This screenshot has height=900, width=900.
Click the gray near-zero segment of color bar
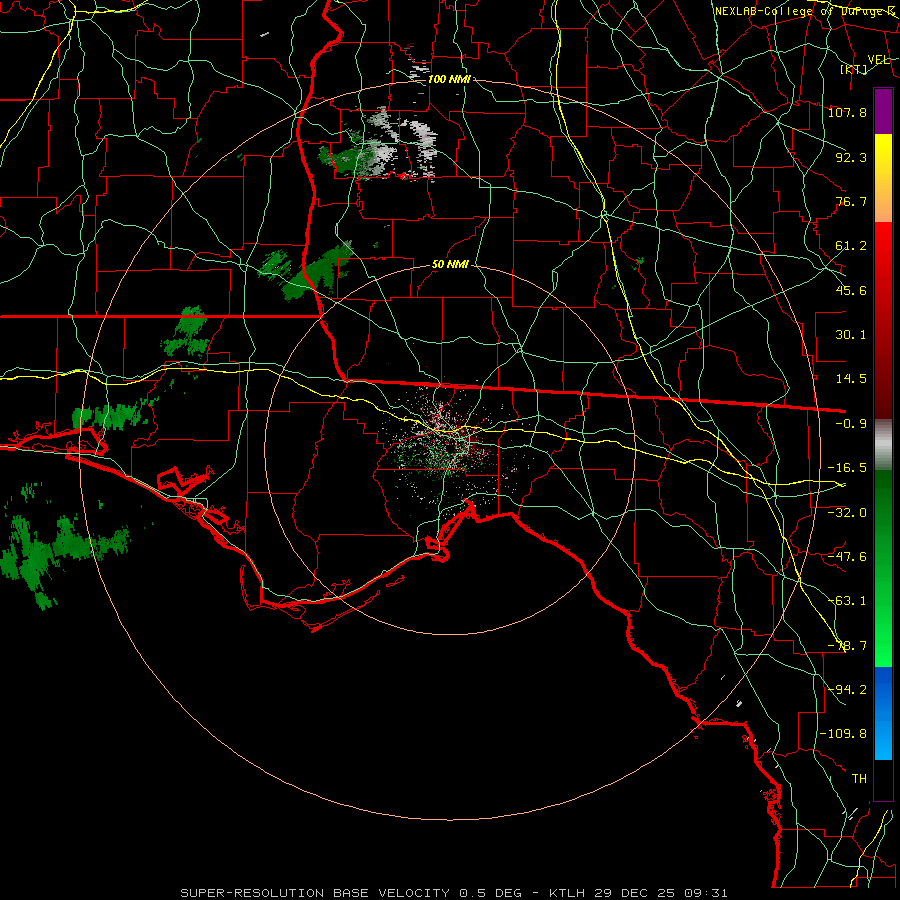pos(883,445)
